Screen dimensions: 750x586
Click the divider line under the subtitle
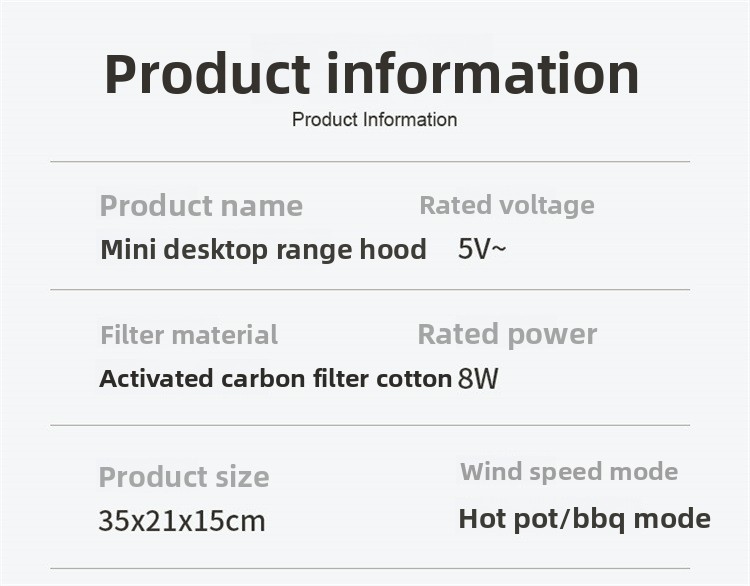tap(370, 162)
